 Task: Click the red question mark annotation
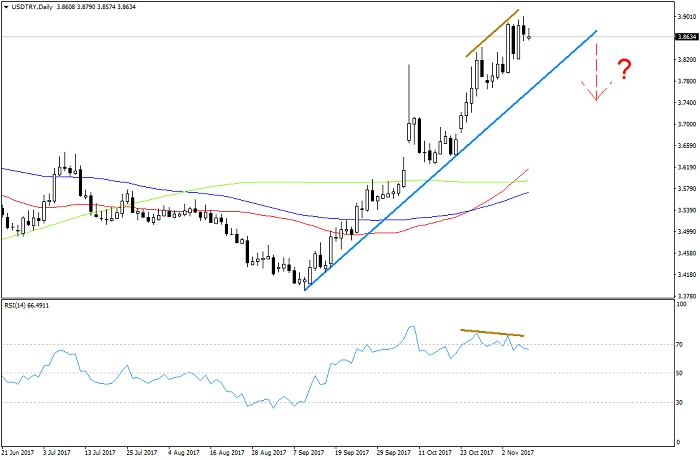tap(624, 70)
